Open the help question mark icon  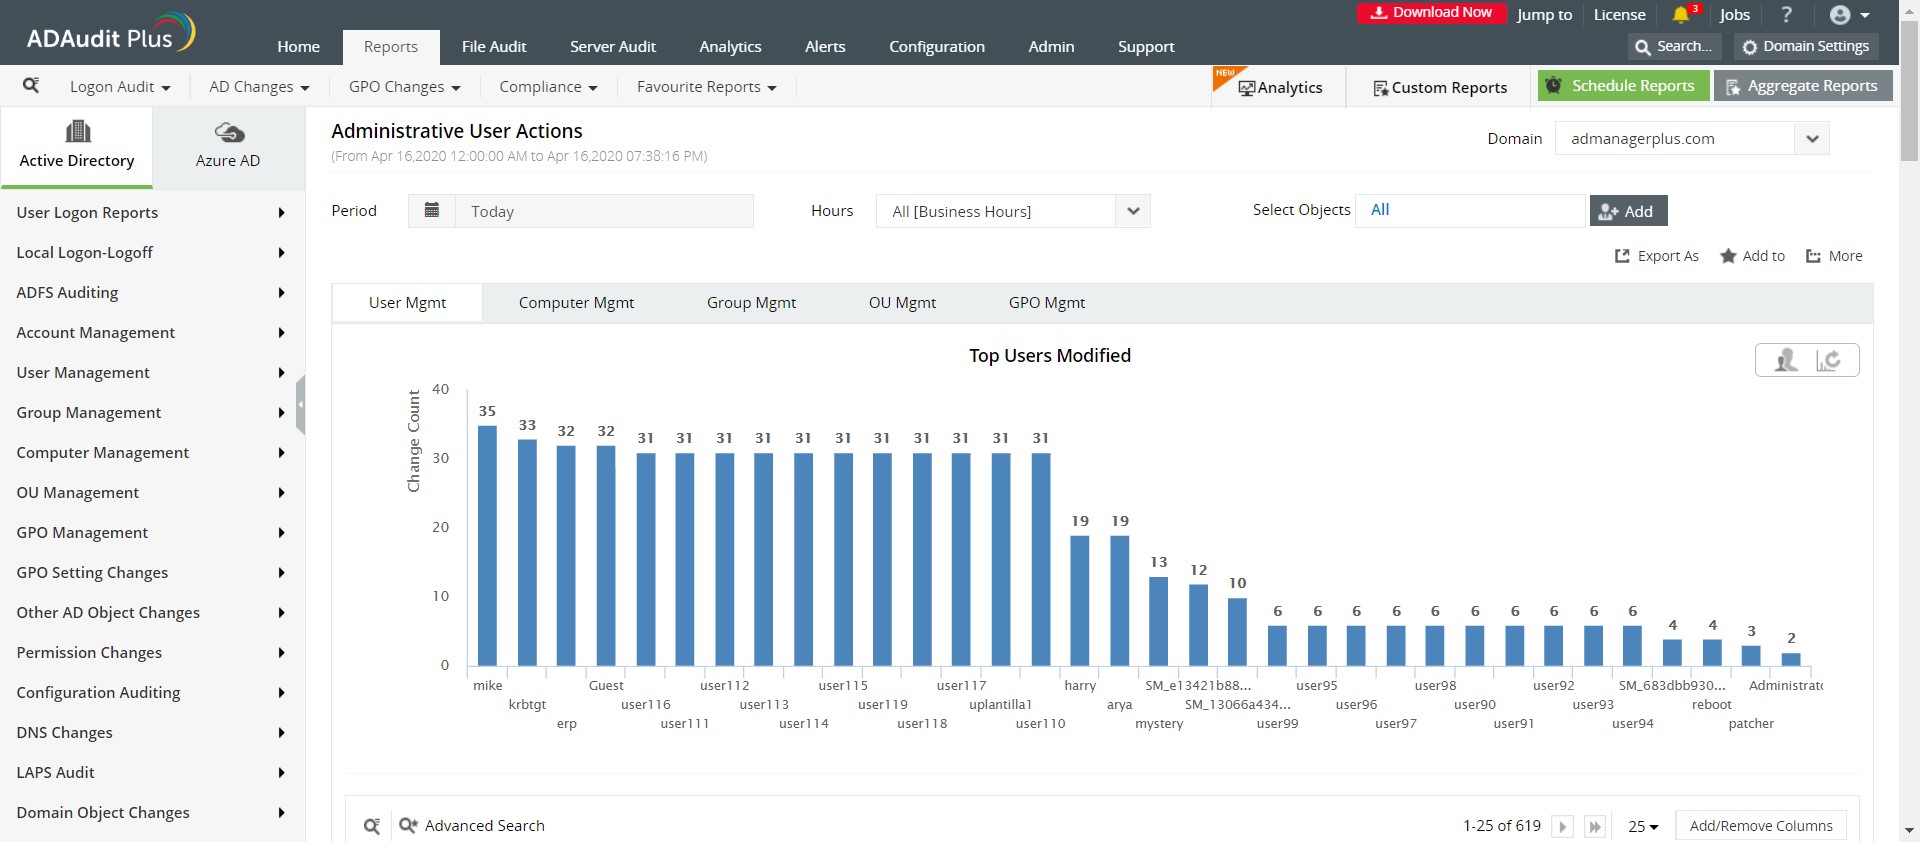point(1786,15)
